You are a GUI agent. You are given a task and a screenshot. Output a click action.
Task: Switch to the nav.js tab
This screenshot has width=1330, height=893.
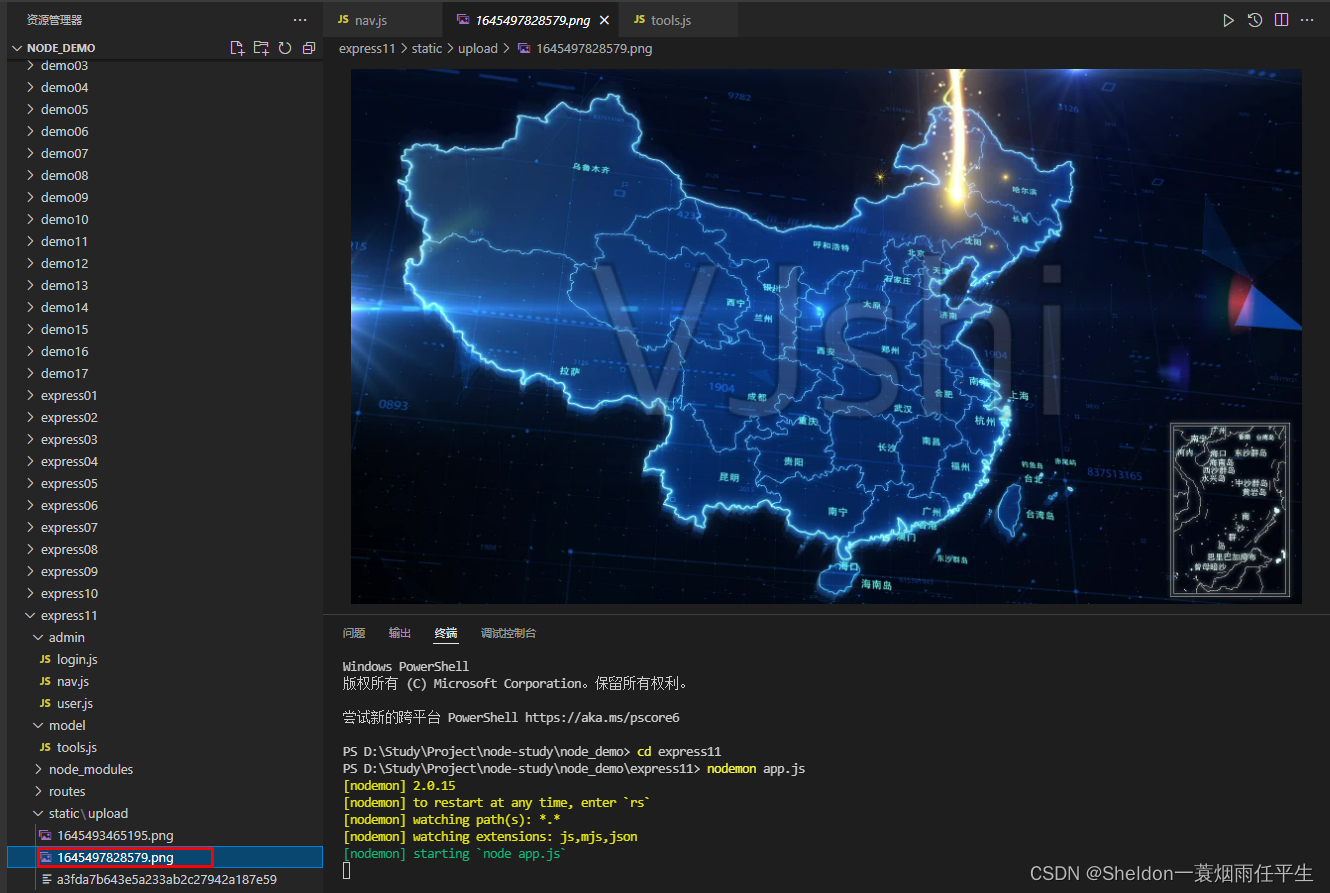point(382,20)
